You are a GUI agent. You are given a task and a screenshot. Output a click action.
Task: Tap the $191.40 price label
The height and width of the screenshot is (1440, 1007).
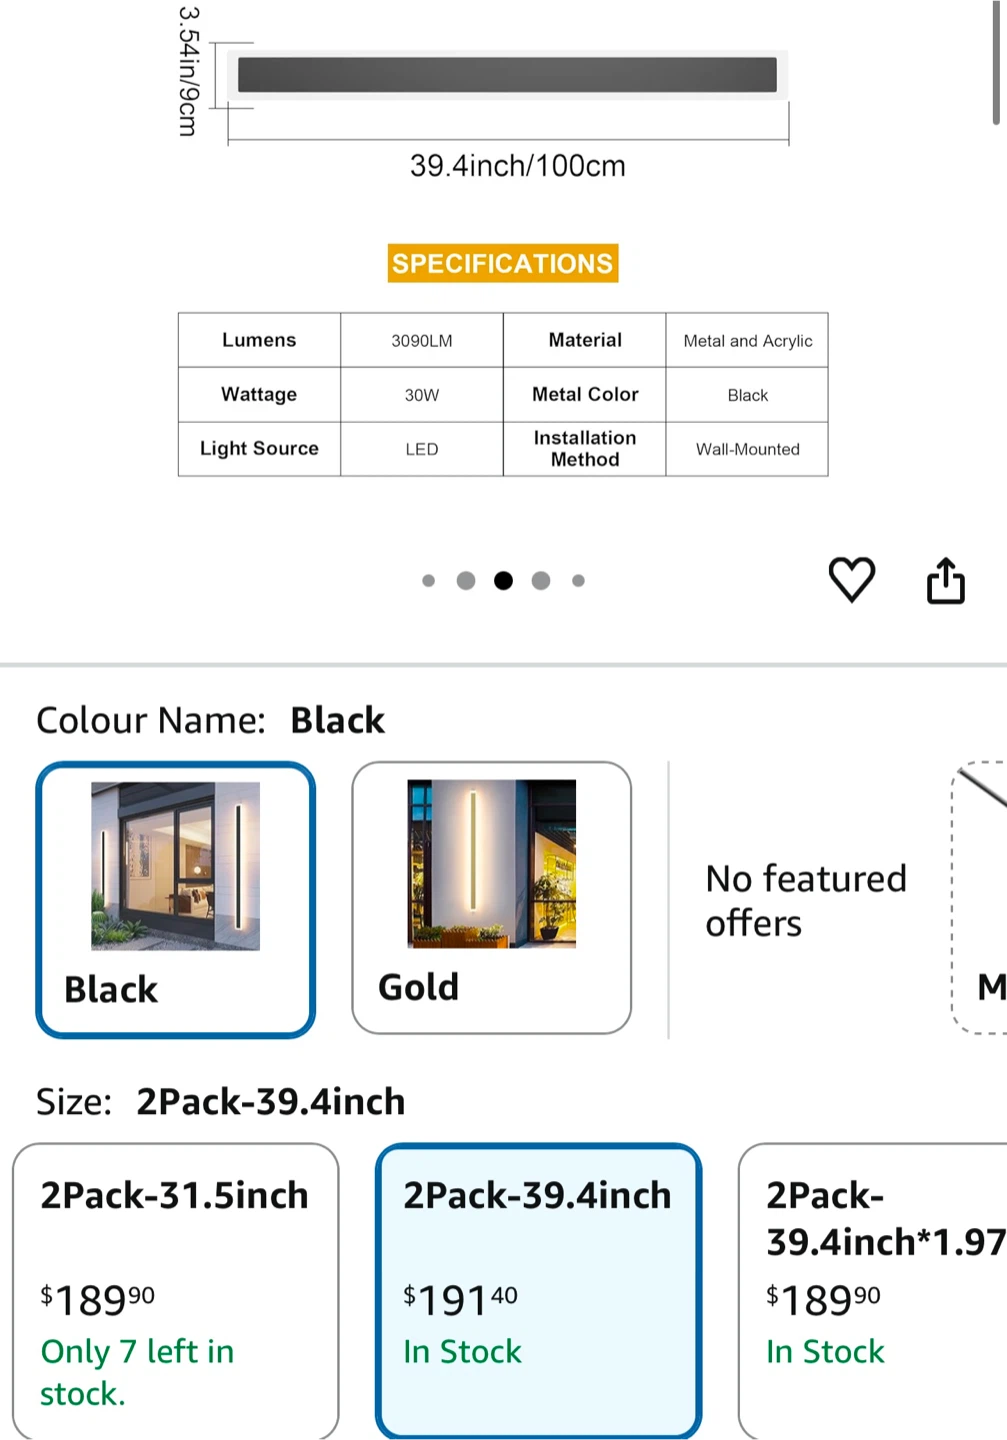461,1300
